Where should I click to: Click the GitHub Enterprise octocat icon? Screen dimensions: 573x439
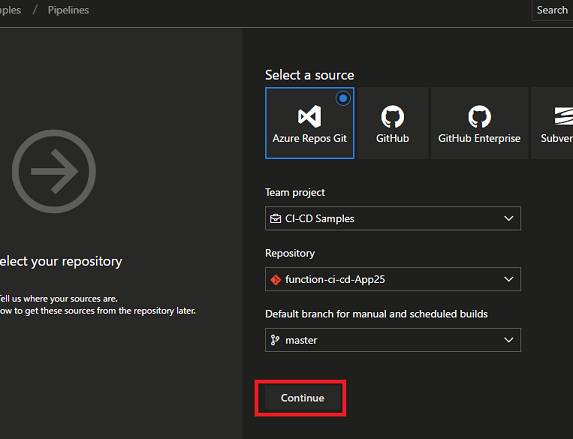479,117
